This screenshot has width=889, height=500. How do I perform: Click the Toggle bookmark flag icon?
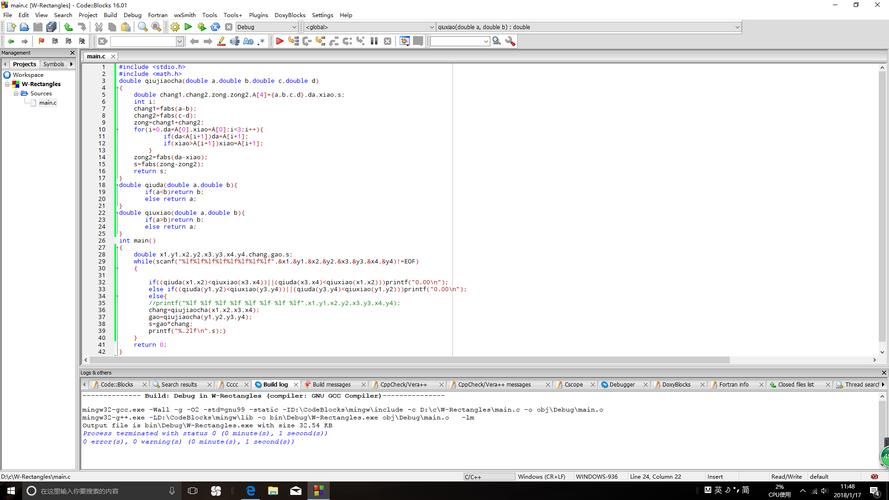[x=41, y=41]
